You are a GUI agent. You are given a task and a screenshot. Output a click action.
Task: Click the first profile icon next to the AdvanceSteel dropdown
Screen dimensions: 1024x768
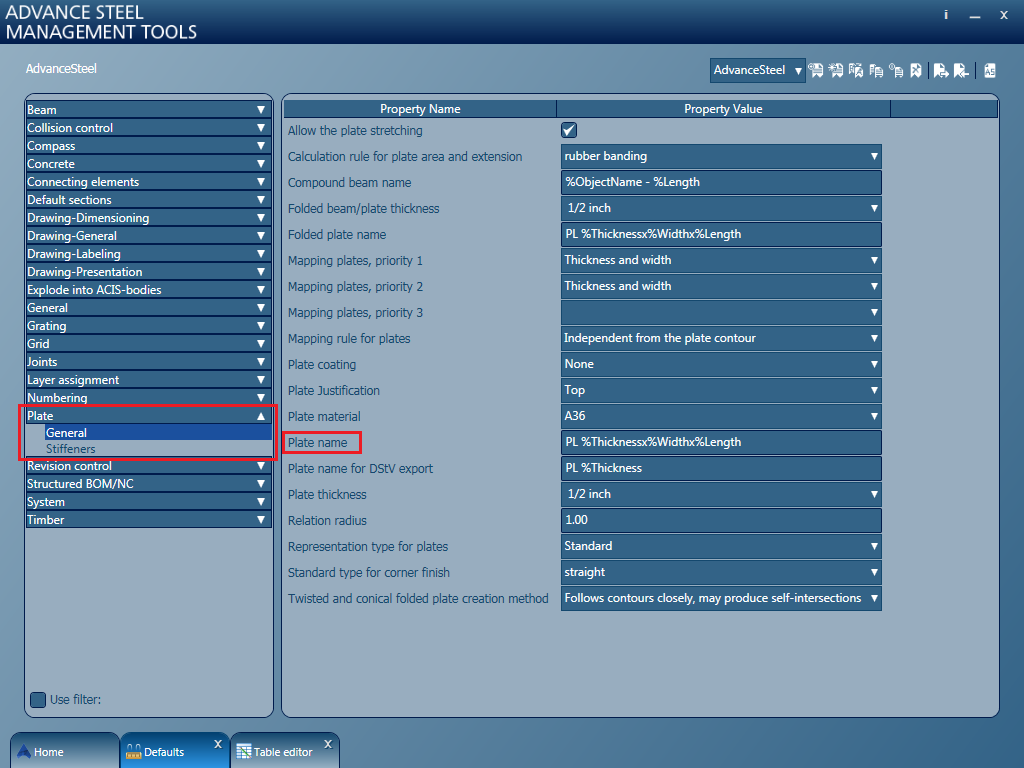pyautogui.click(x=816, y=70)
